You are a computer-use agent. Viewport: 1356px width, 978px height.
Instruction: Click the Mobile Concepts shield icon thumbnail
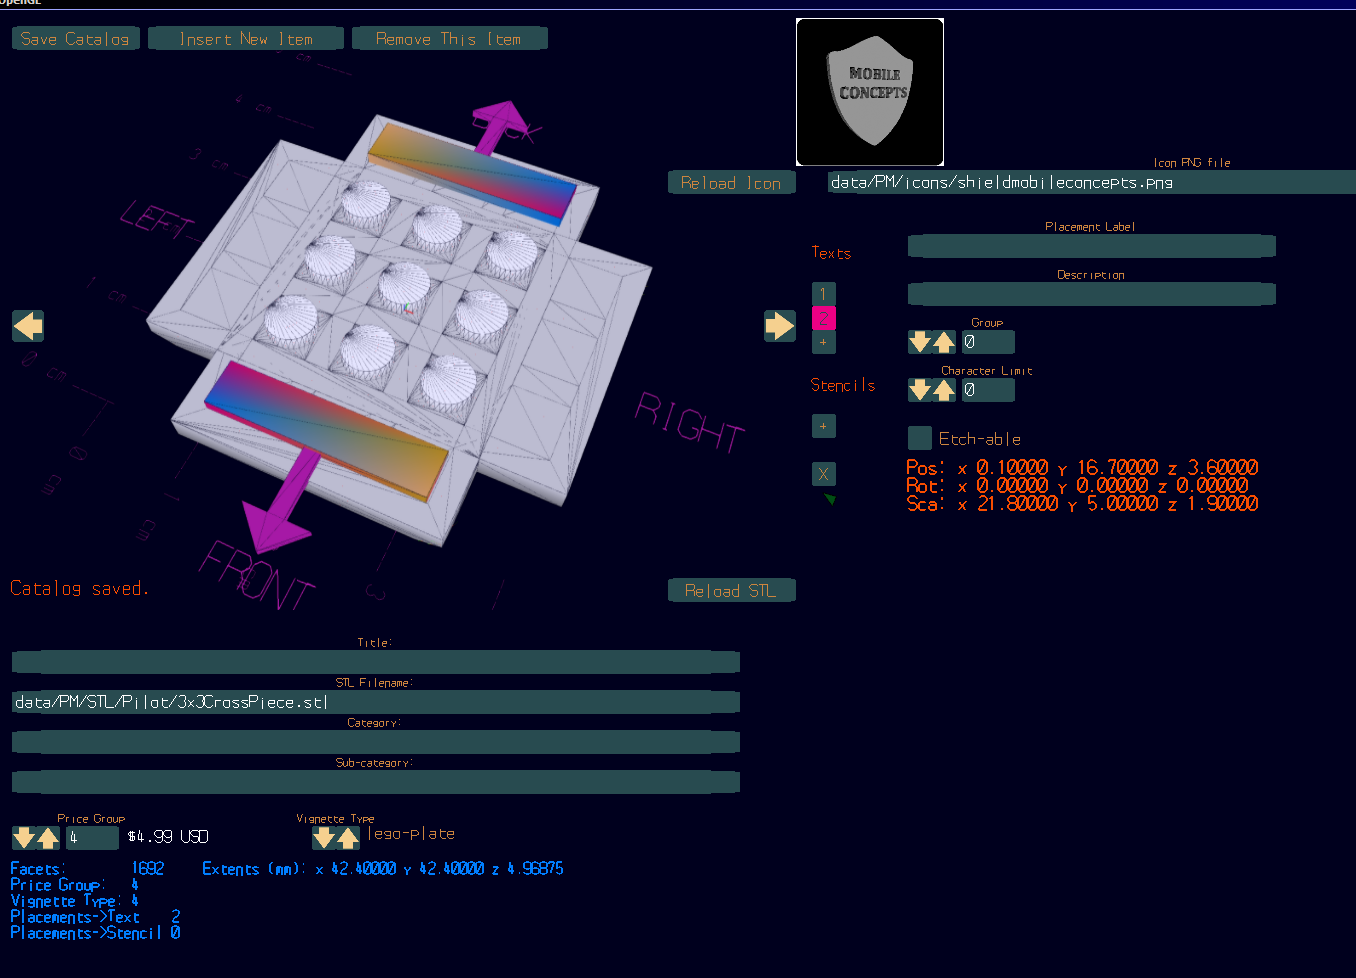869,92
